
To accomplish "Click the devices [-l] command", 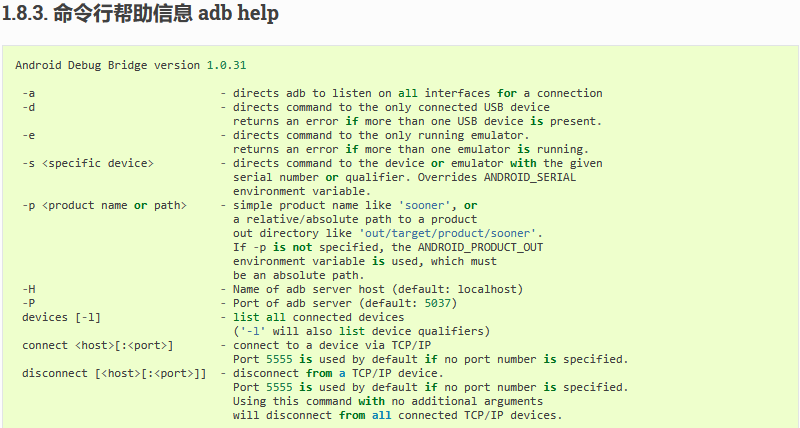I will [x=61, y=317].
